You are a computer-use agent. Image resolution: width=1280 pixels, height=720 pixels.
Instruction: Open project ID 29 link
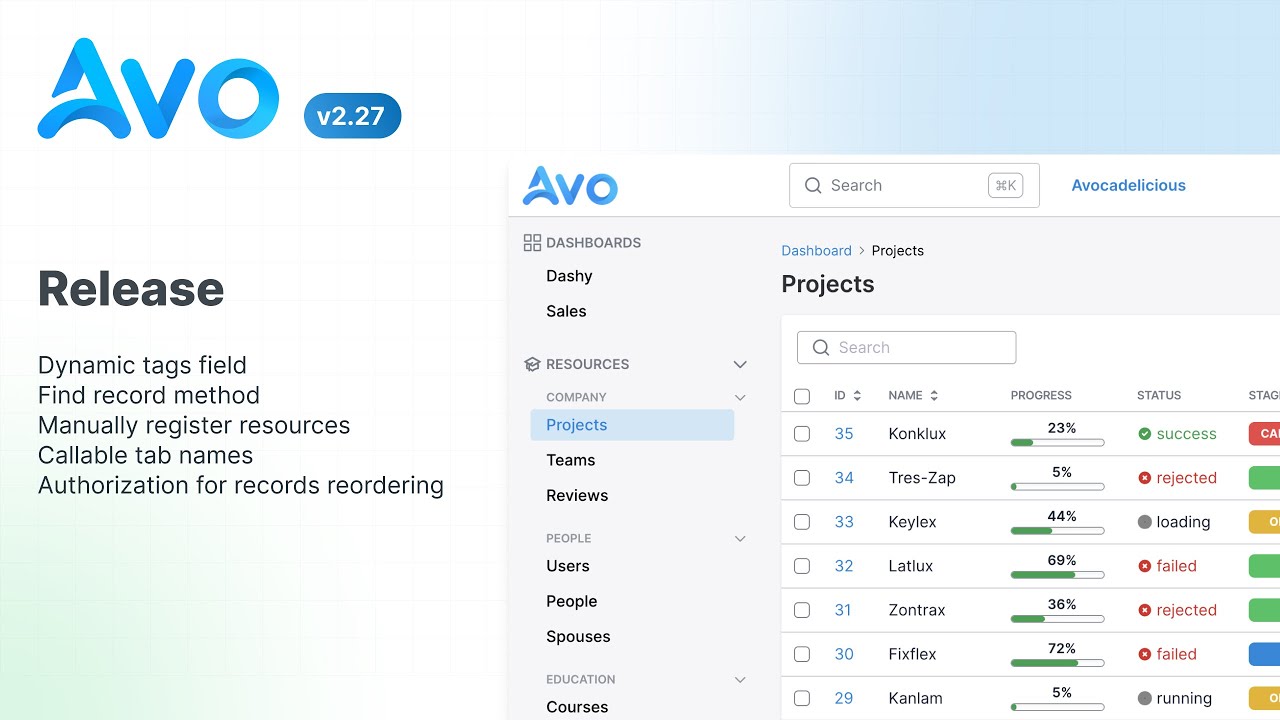click(844, 698)
